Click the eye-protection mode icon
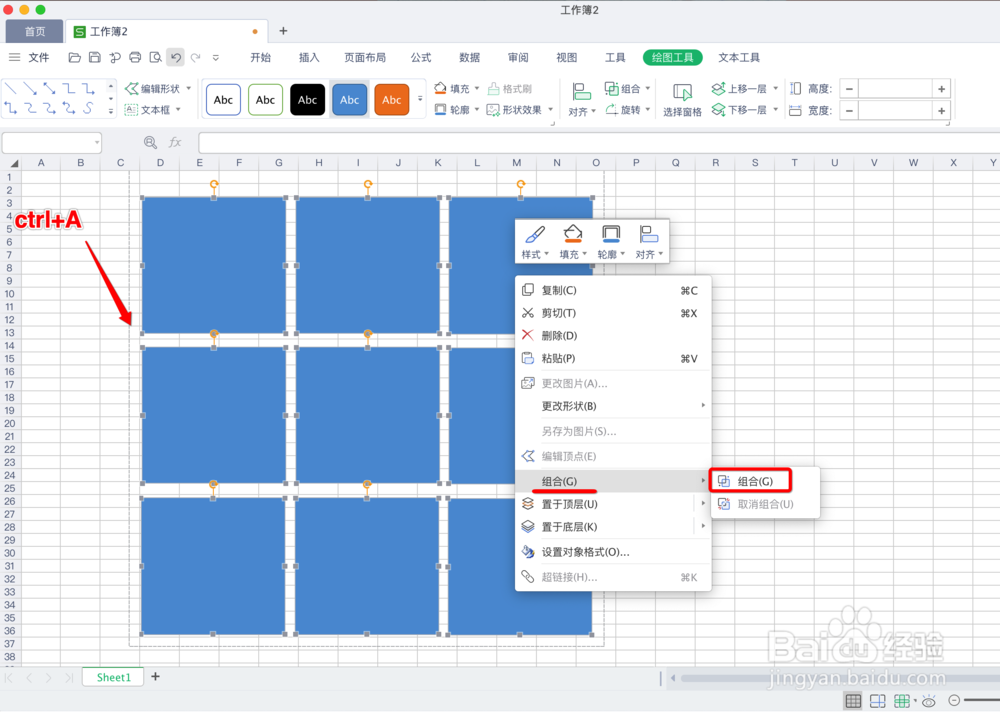 pos(929,701)
